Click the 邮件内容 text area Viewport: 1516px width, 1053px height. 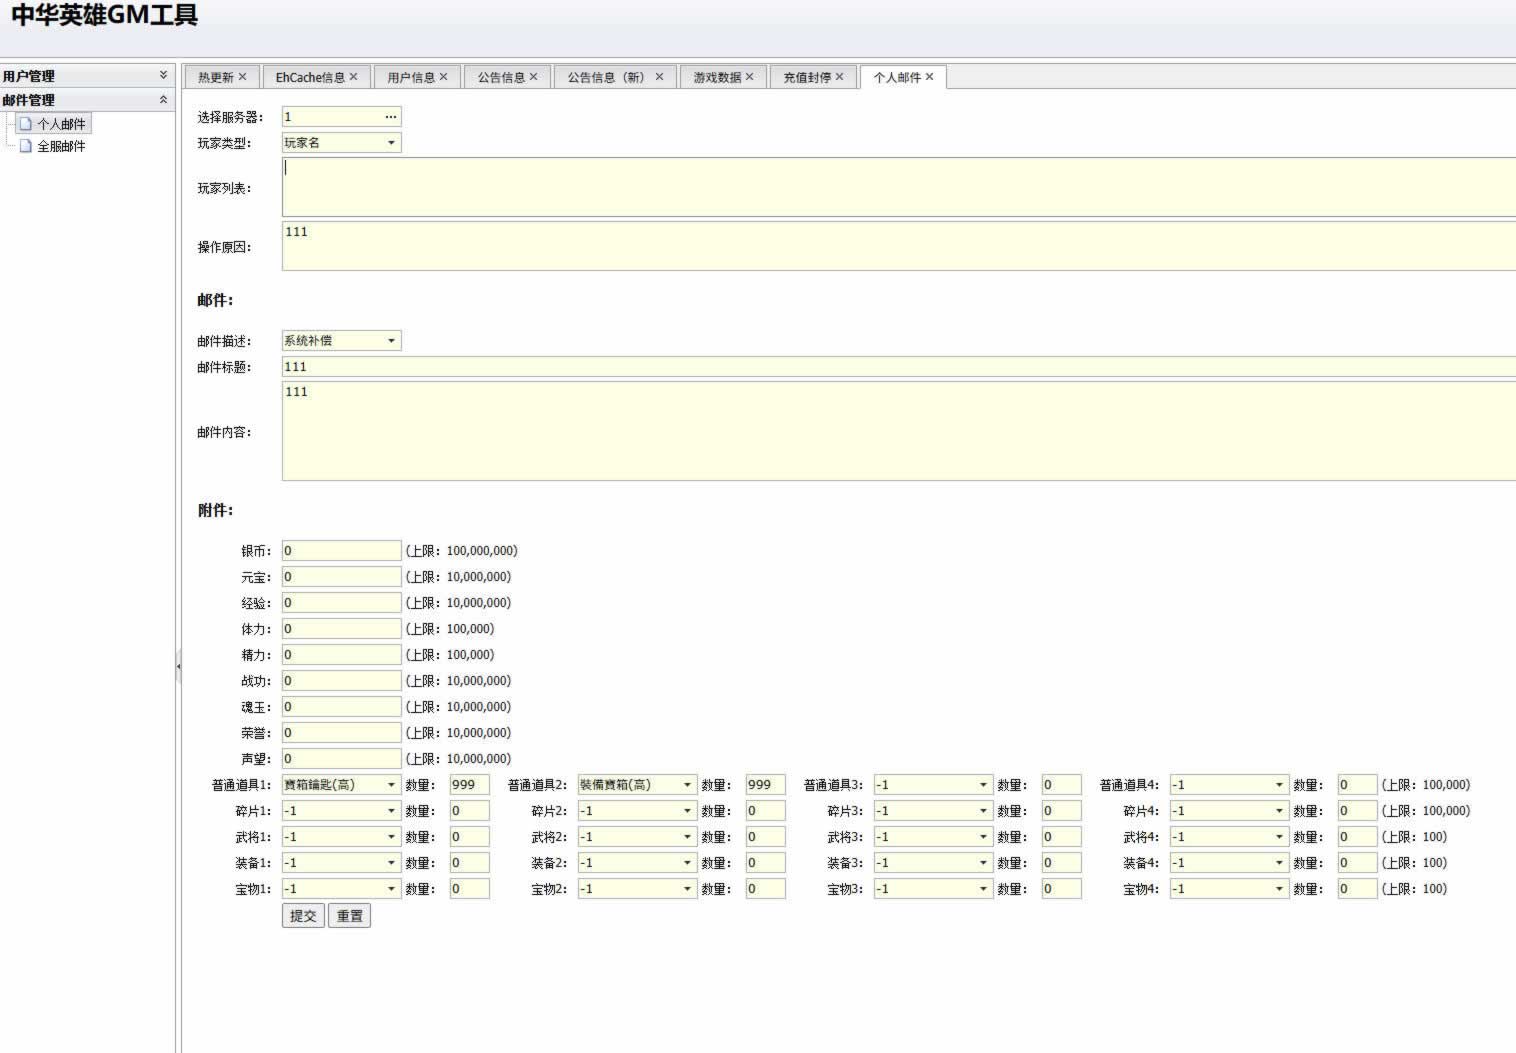(899, 431)
